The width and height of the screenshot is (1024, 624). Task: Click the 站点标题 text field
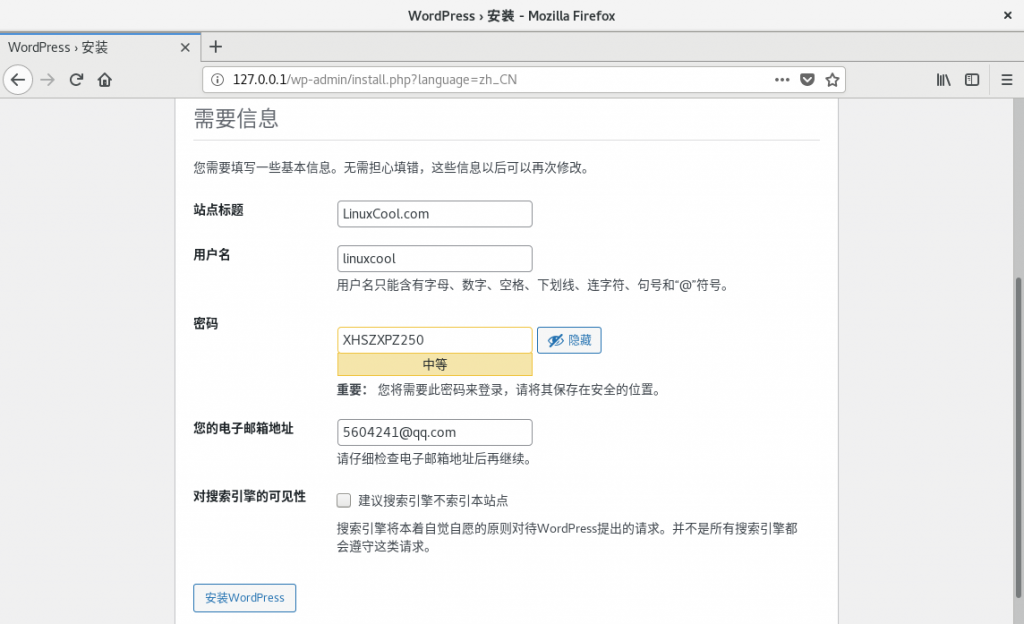pyautogui.click(x=434, y=213)
